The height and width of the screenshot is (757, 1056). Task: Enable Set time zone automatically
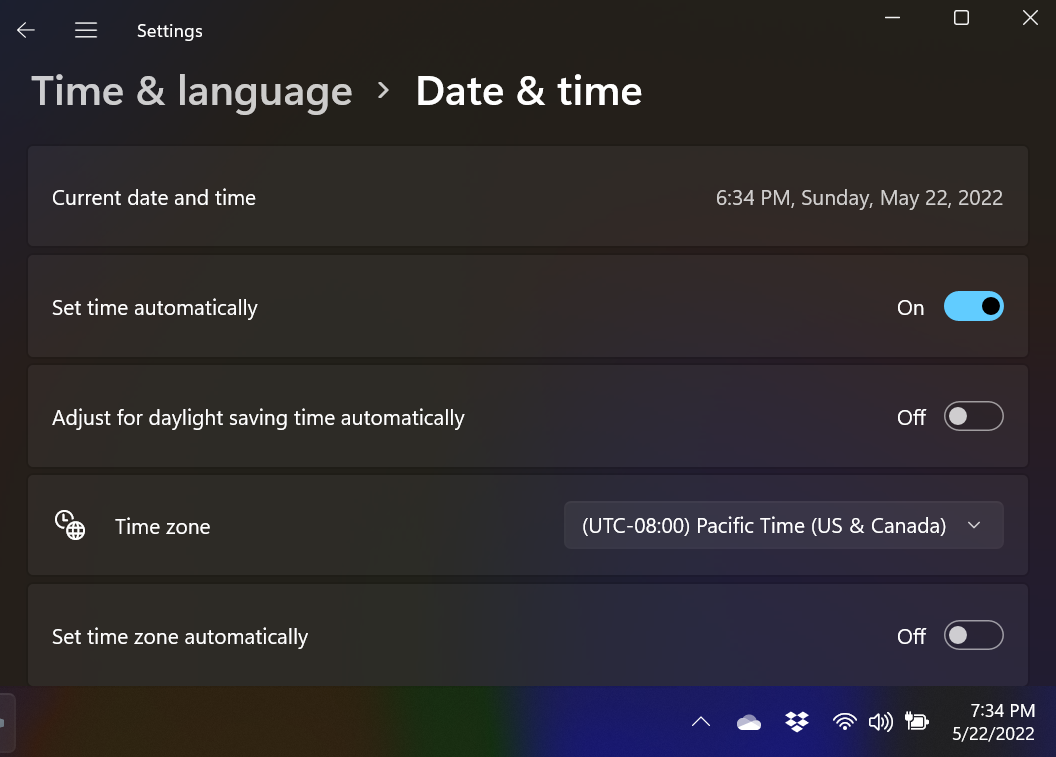coord(973,635)
